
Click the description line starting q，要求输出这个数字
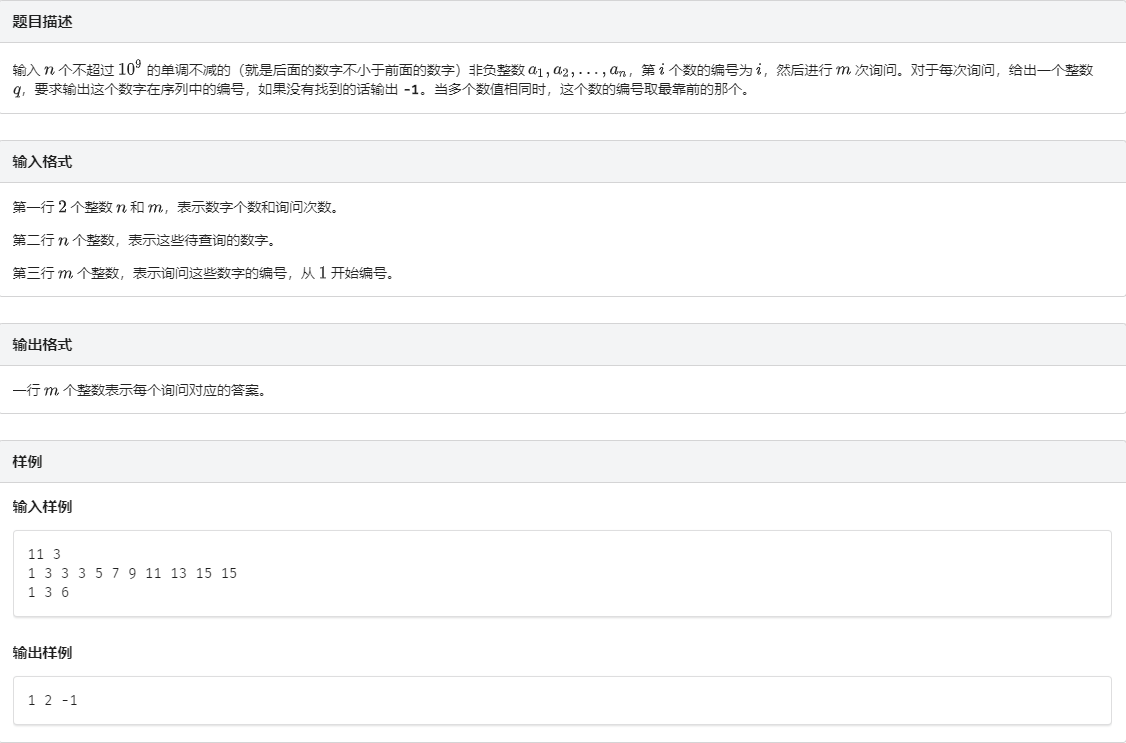pos(381,90)
